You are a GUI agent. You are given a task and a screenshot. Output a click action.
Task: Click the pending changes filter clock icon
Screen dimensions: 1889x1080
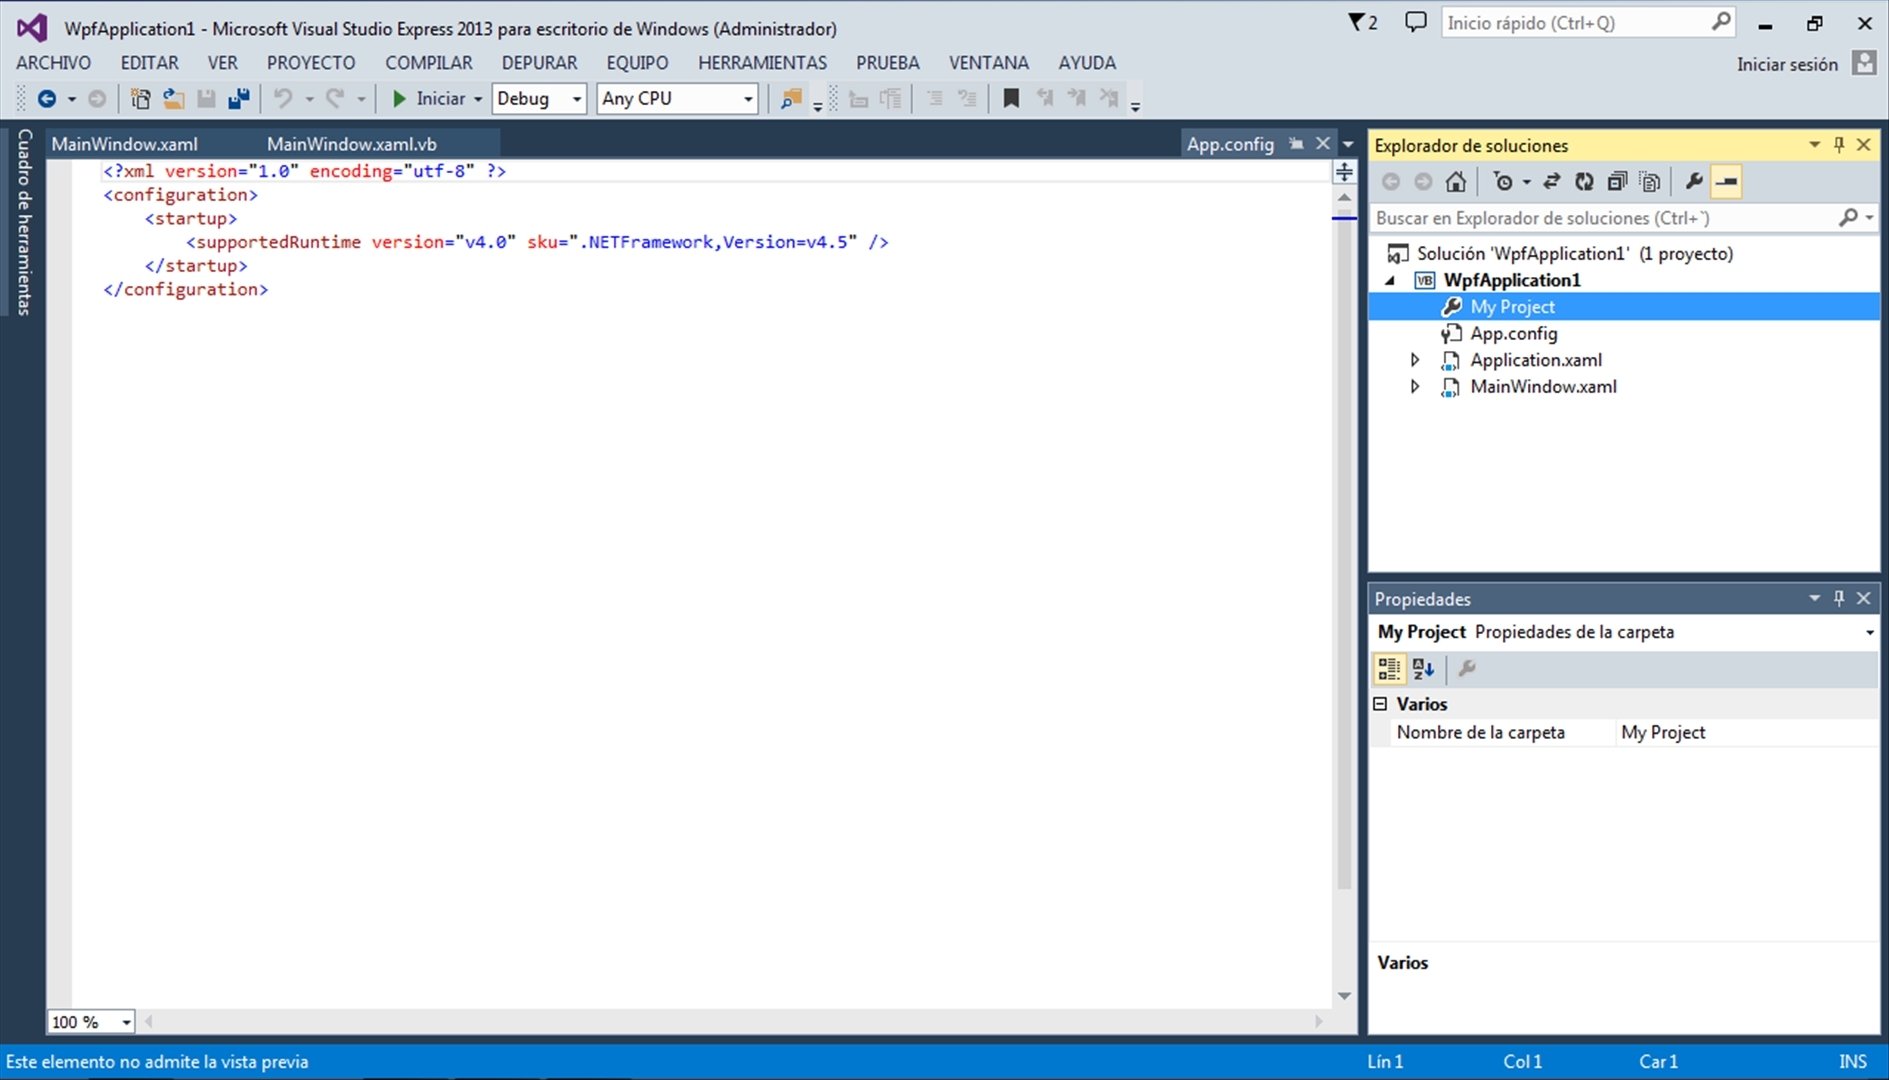1503,182
